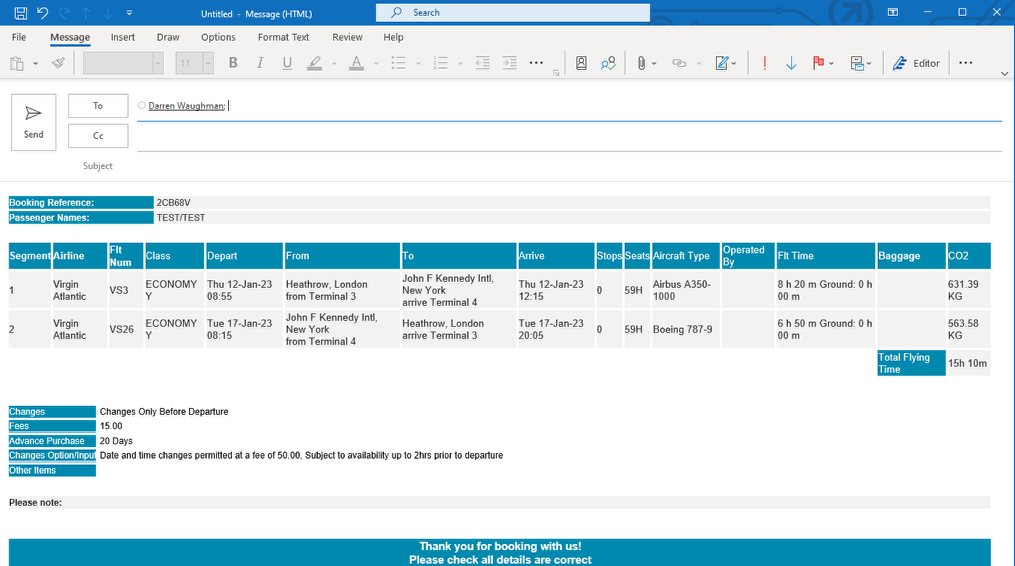Open the Address Book
The width and height of the screenshot is (1015, 566).
pyautogui.click(x=581, y=63)
